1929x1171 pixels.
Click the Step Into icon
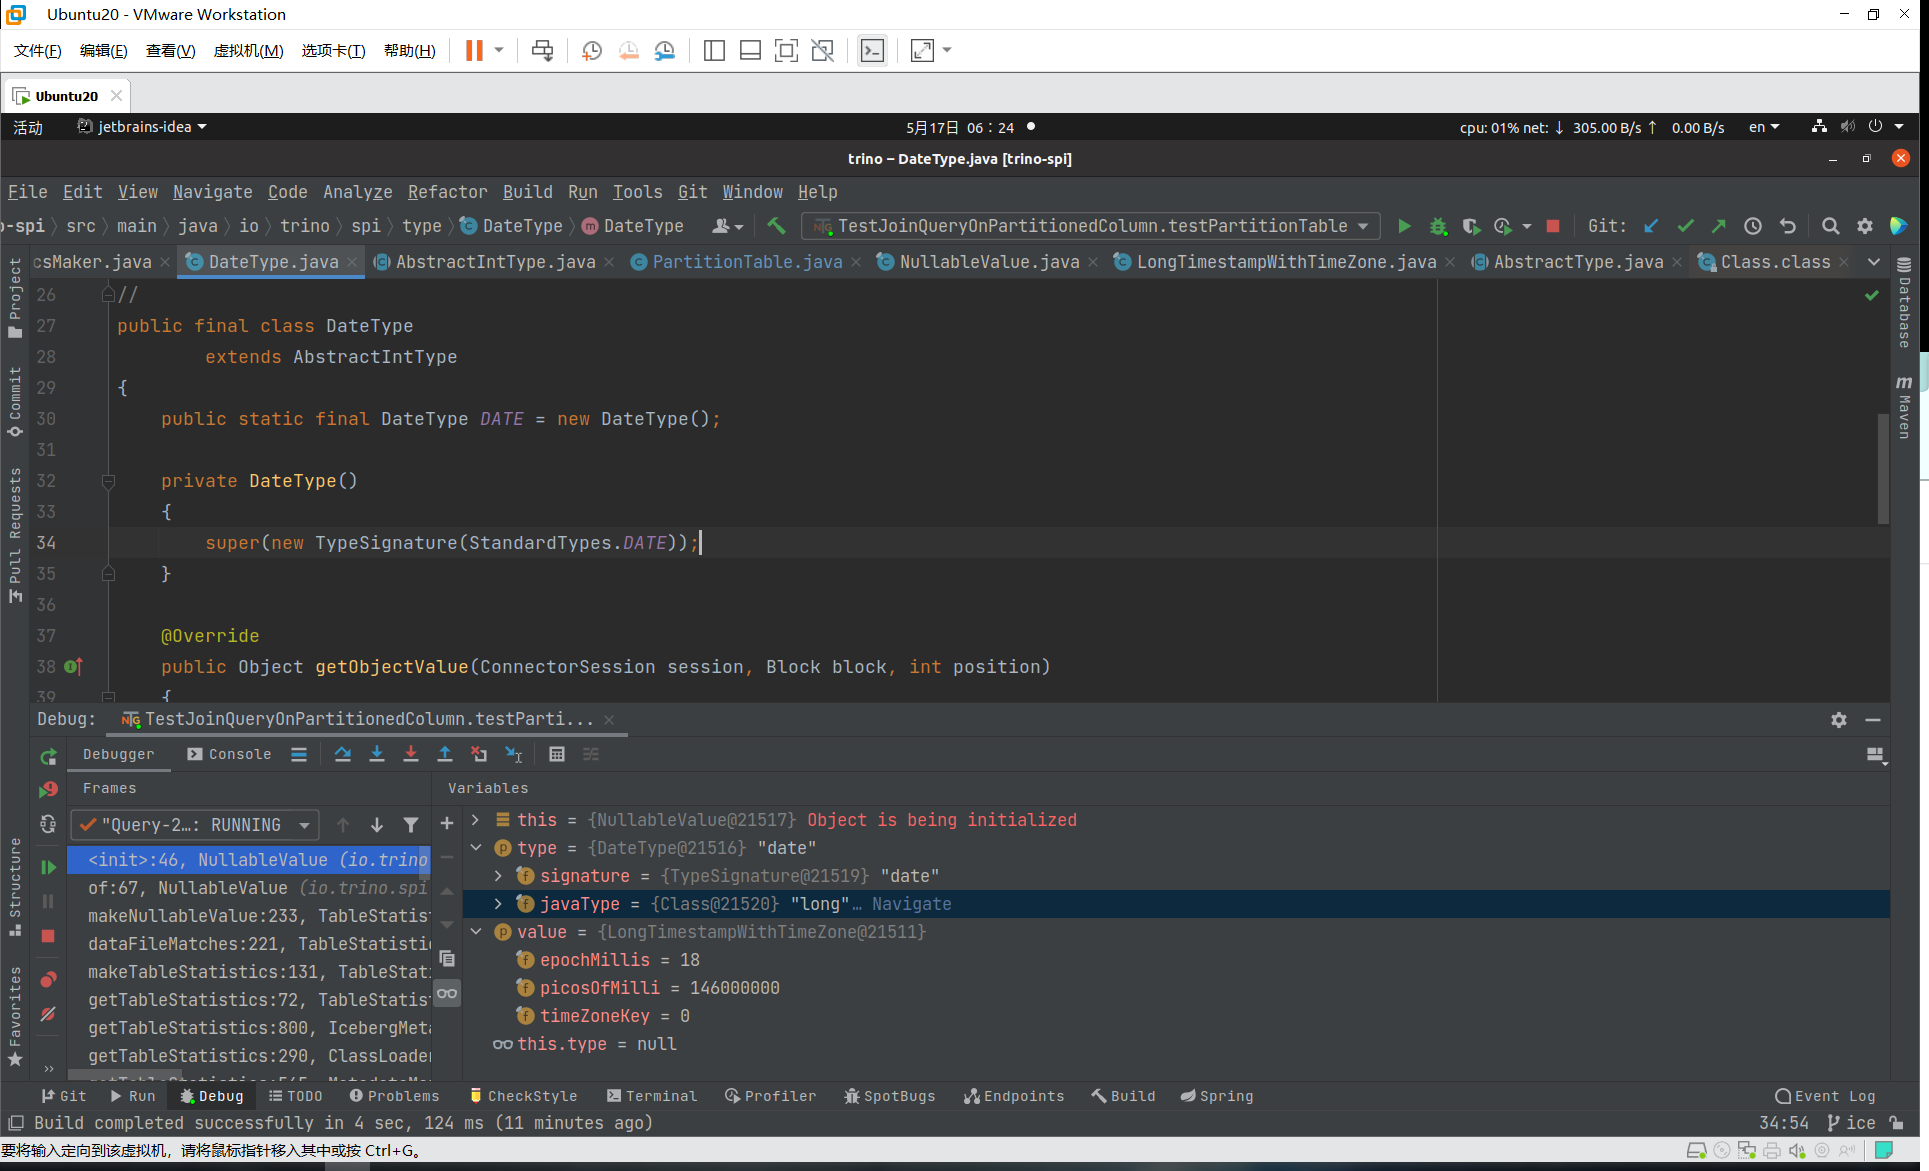point(377,754)
